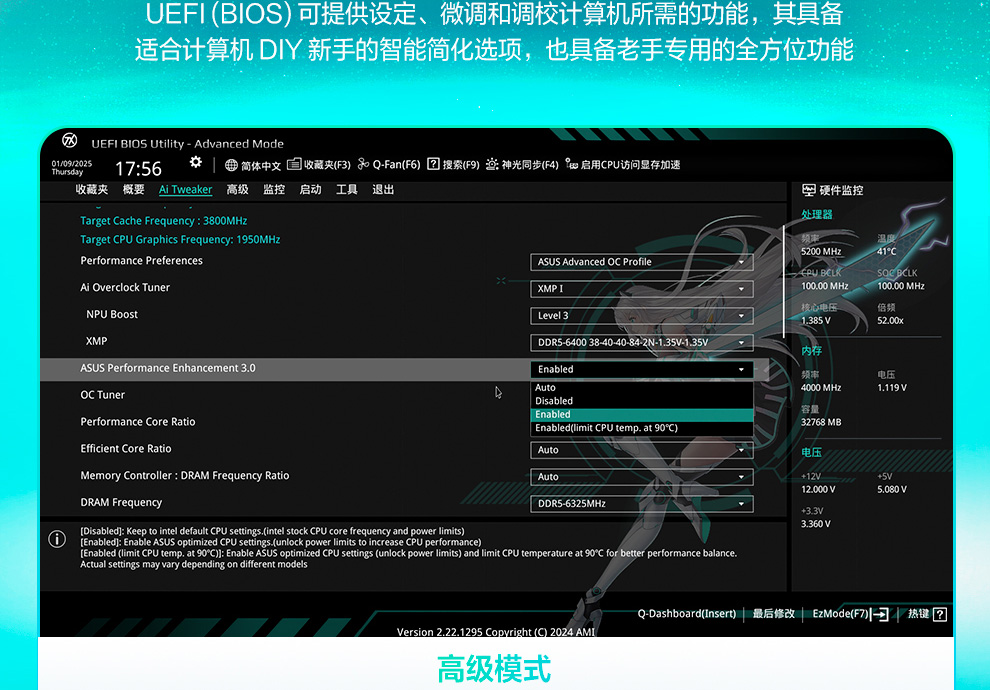This screenshot has width=990, height=690.
Task: Open Ai Overclock Tuner dropdown set to XMP I
Action: [x=641, y=288]
